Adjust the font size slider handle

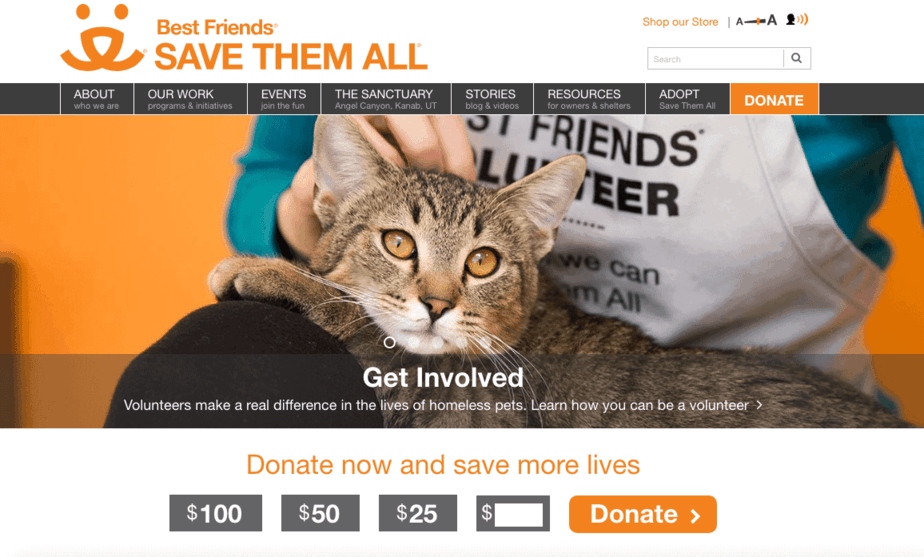pos(757,22)
